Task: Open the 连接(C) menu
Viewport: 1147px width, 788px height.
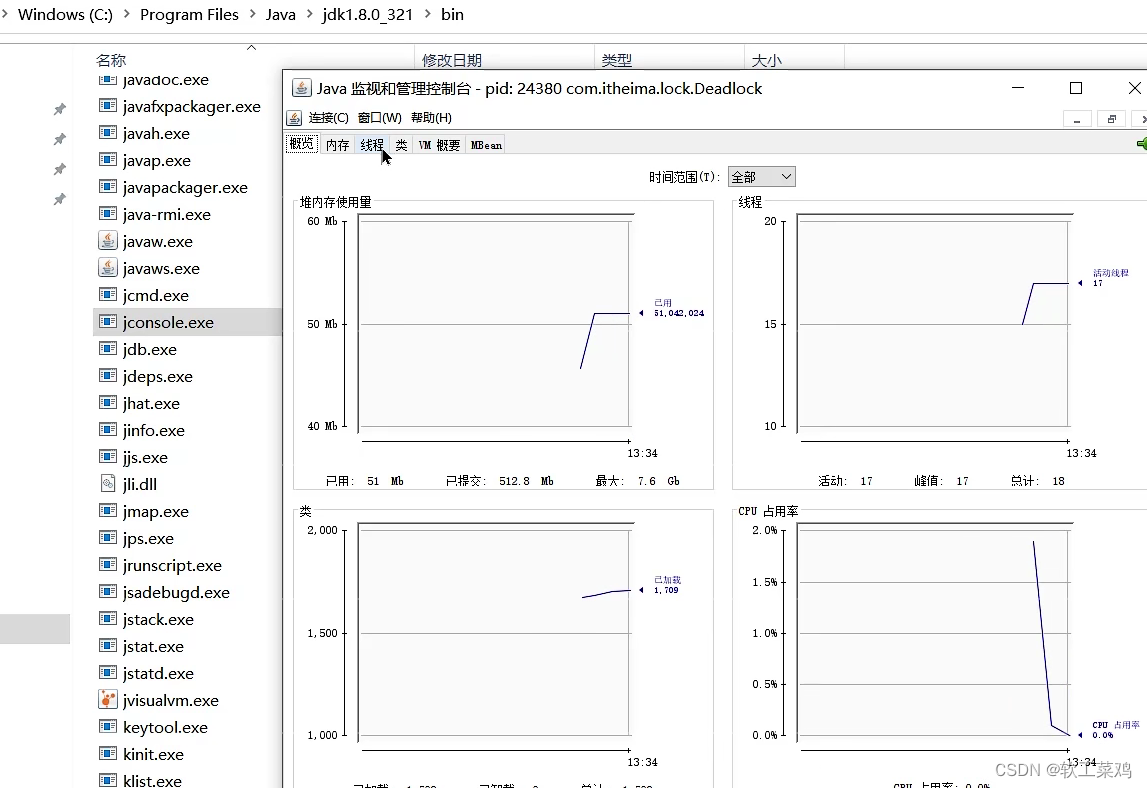Action: [x=328, y=118]
